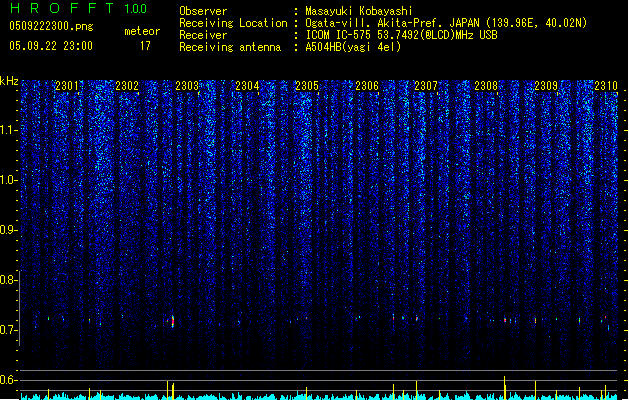The image size is (629, 400).
Task: Click the file name 0509222300.png
Action: (51, 26)
